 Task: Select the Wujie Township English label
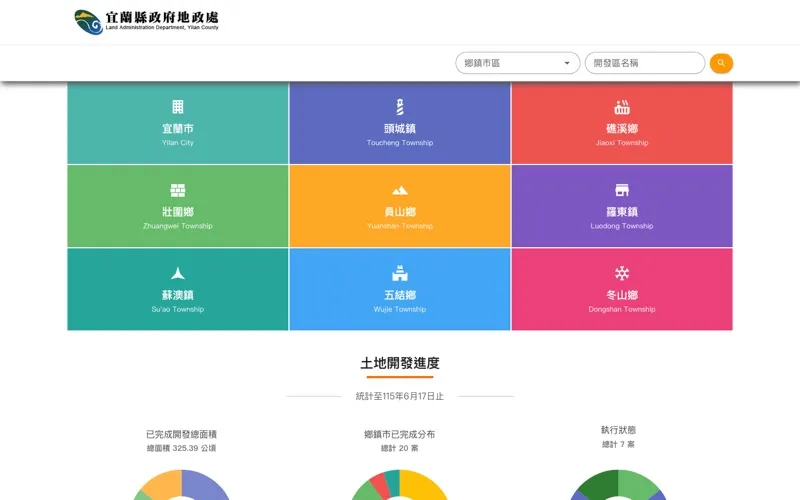400,309
